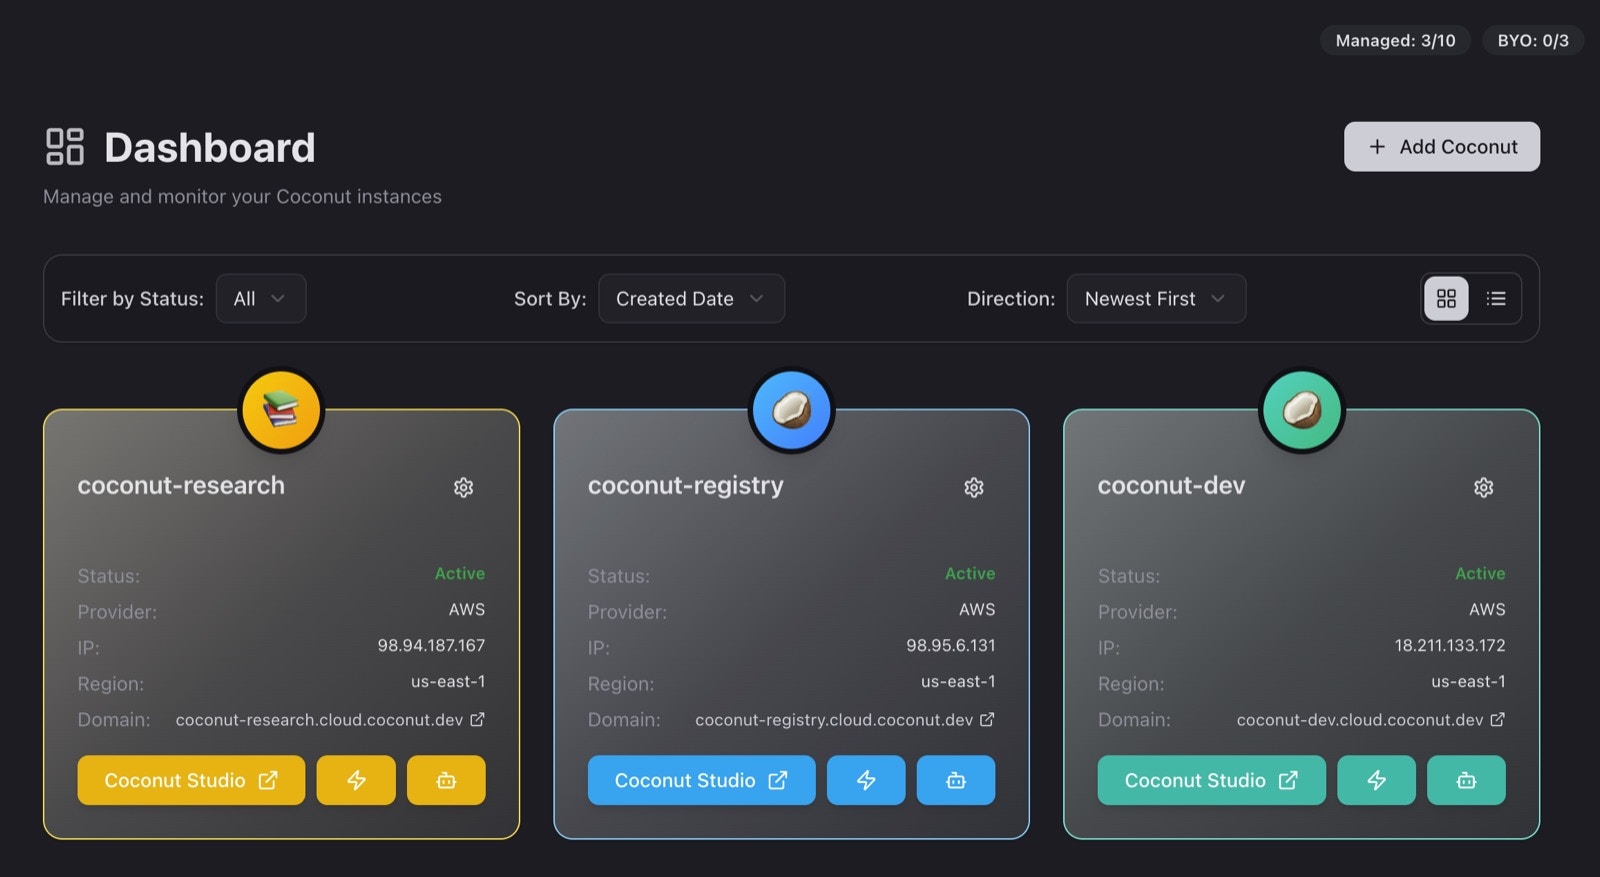
Task: Click Active status on coconut-dev card
Action: [1480, 574]
